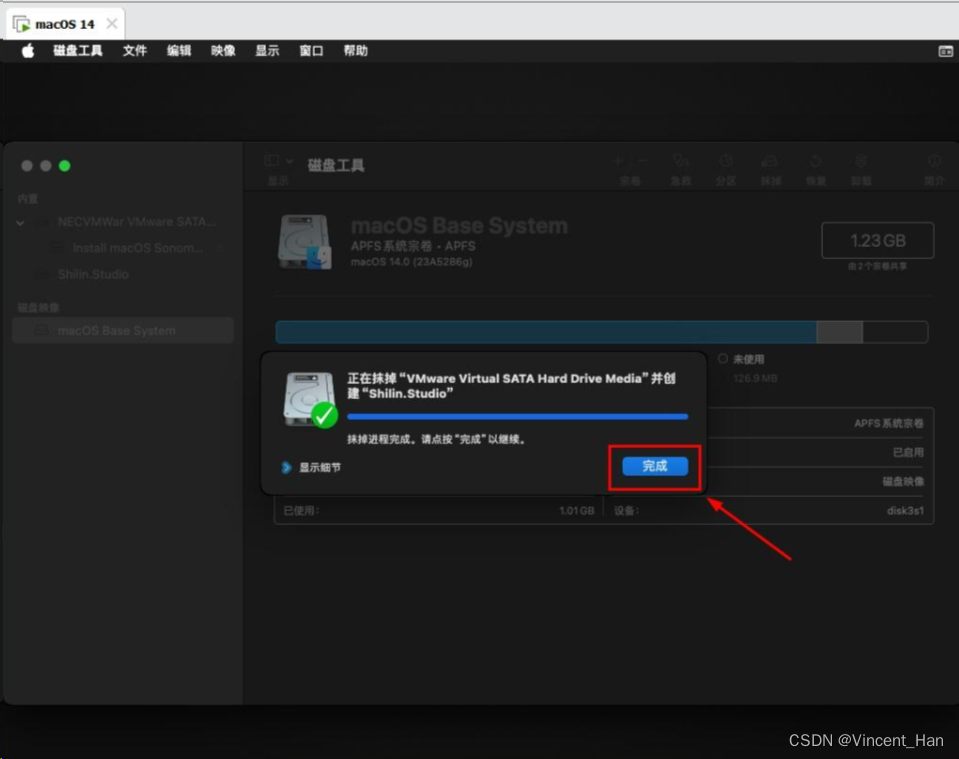Open the Apple menu

click(28, 51)
